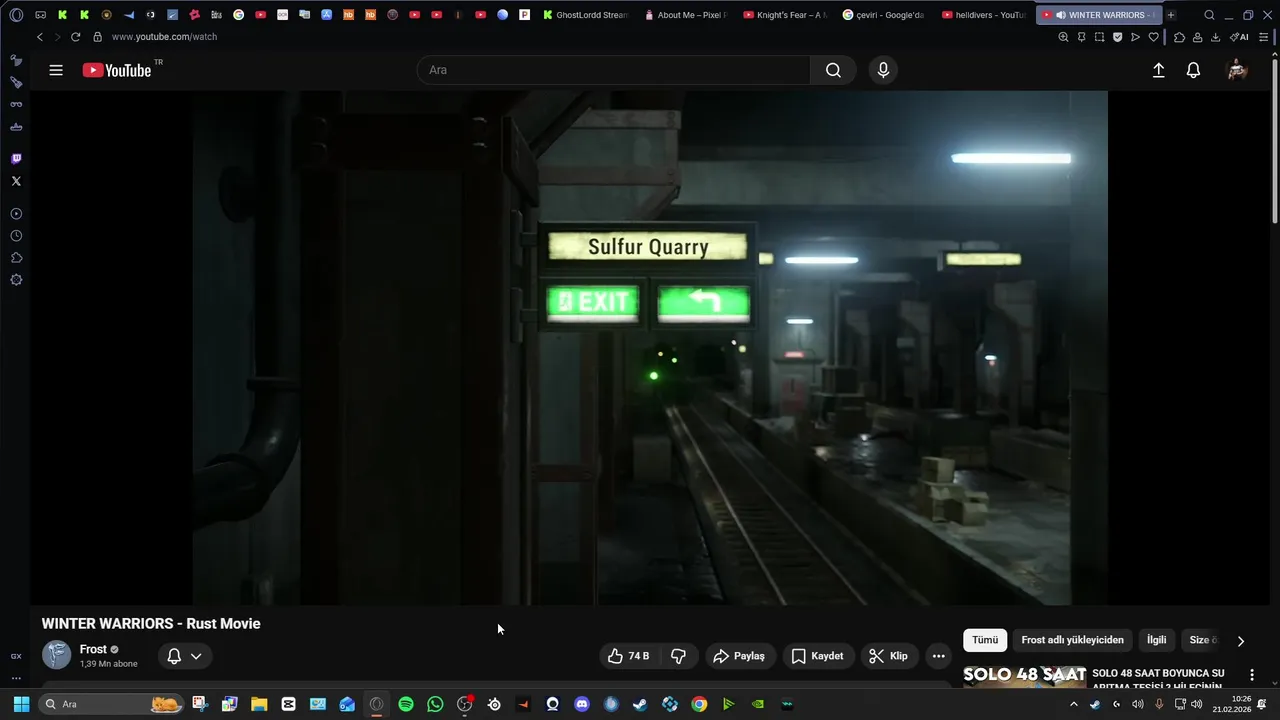Open the Easy setup sliders icon
The width and height of the screenshot is (1280, 720).
(x=1264, y=37)
